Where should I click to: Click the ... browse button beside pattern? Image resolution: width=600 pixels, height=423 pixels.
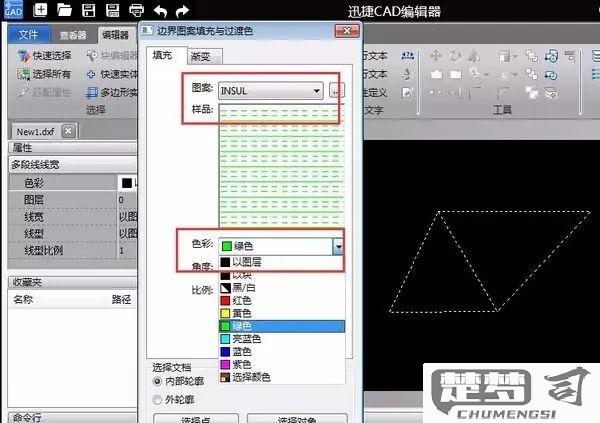(x=336, y=91)
